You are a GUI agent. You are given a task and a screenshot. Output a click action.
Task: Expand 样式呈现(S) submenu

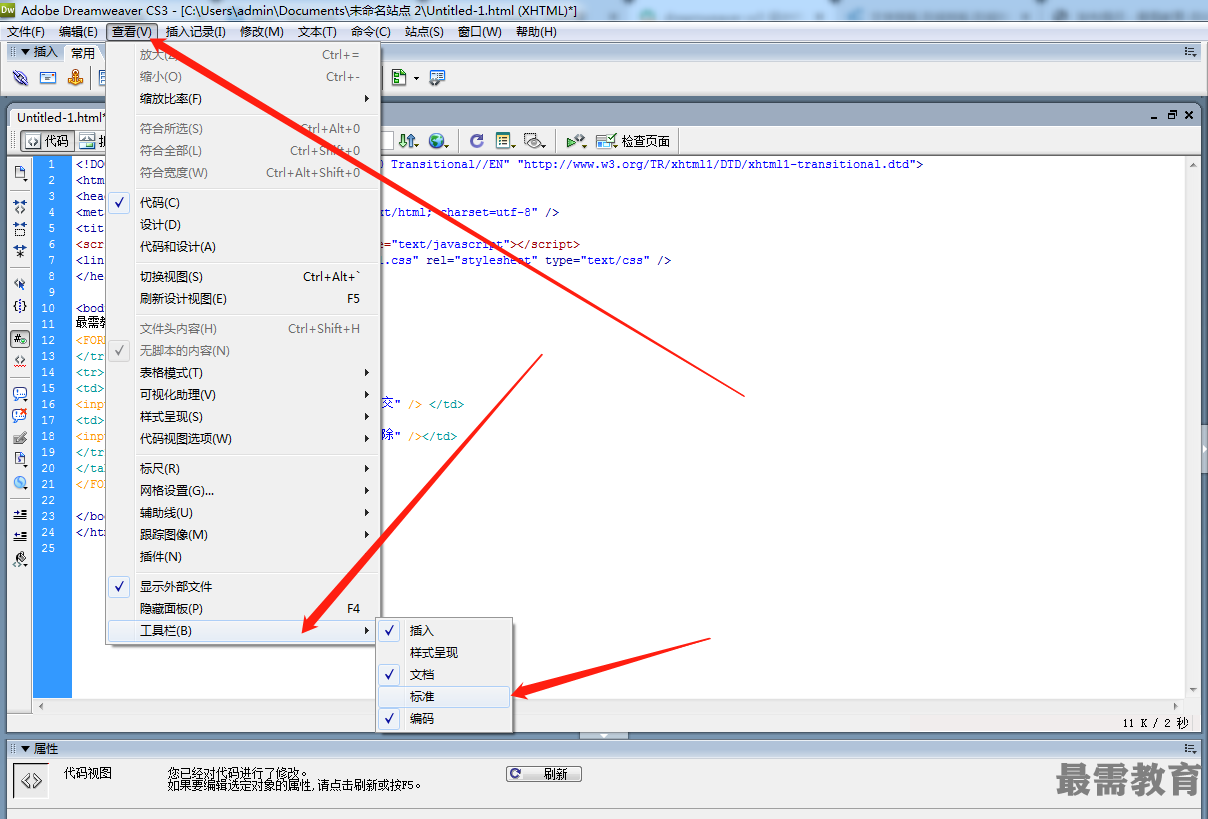pyautogui.click(x=243, y=416)
